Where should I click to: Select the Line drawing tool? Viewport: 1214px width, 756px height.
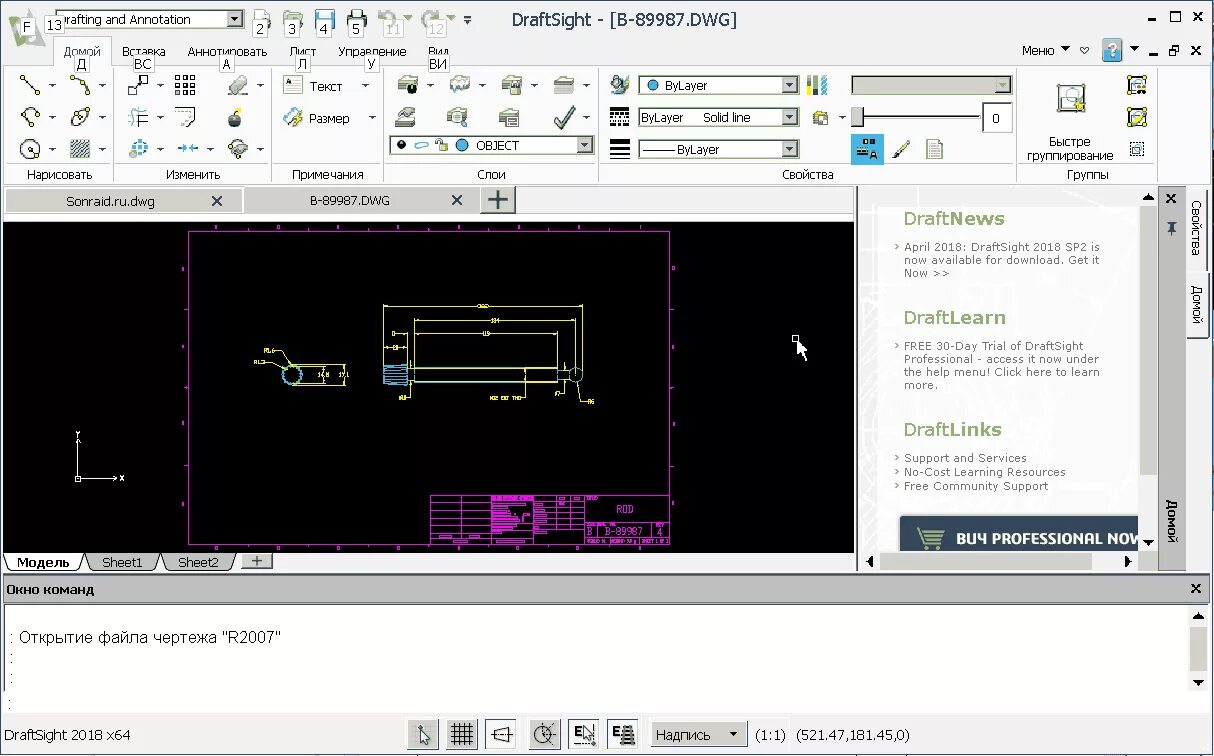pos(30,86)
